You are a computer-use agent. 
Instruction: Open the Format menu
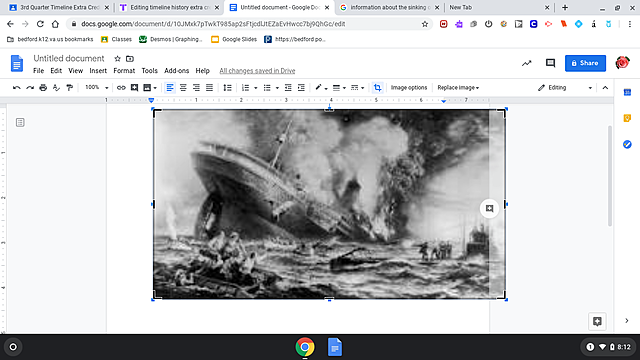coord(124,71)
